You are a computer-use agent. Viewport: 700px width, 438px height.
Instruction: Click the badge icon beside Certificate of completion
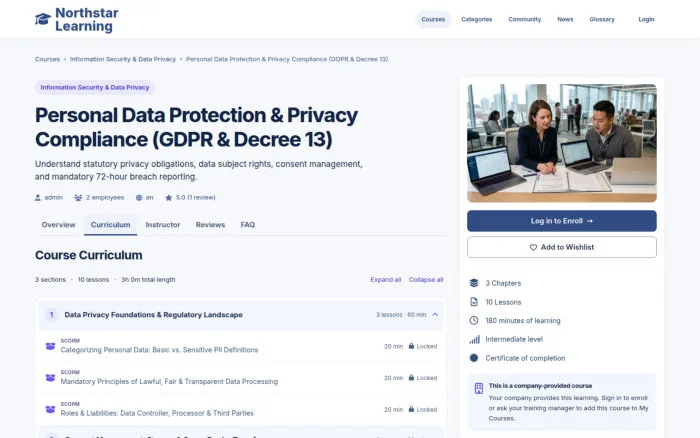[x=474, y=358]
